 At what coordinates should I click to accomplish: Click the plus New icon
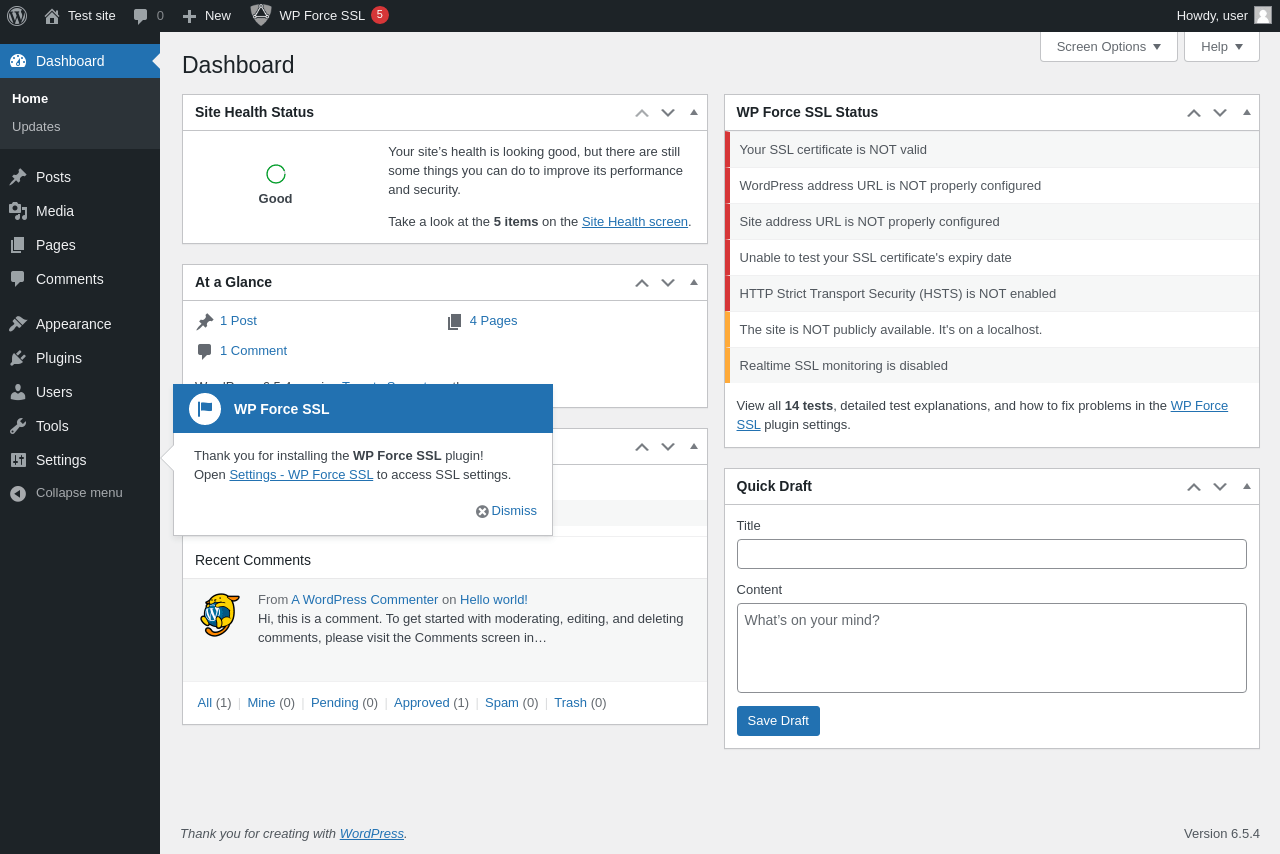pos(189,16)
